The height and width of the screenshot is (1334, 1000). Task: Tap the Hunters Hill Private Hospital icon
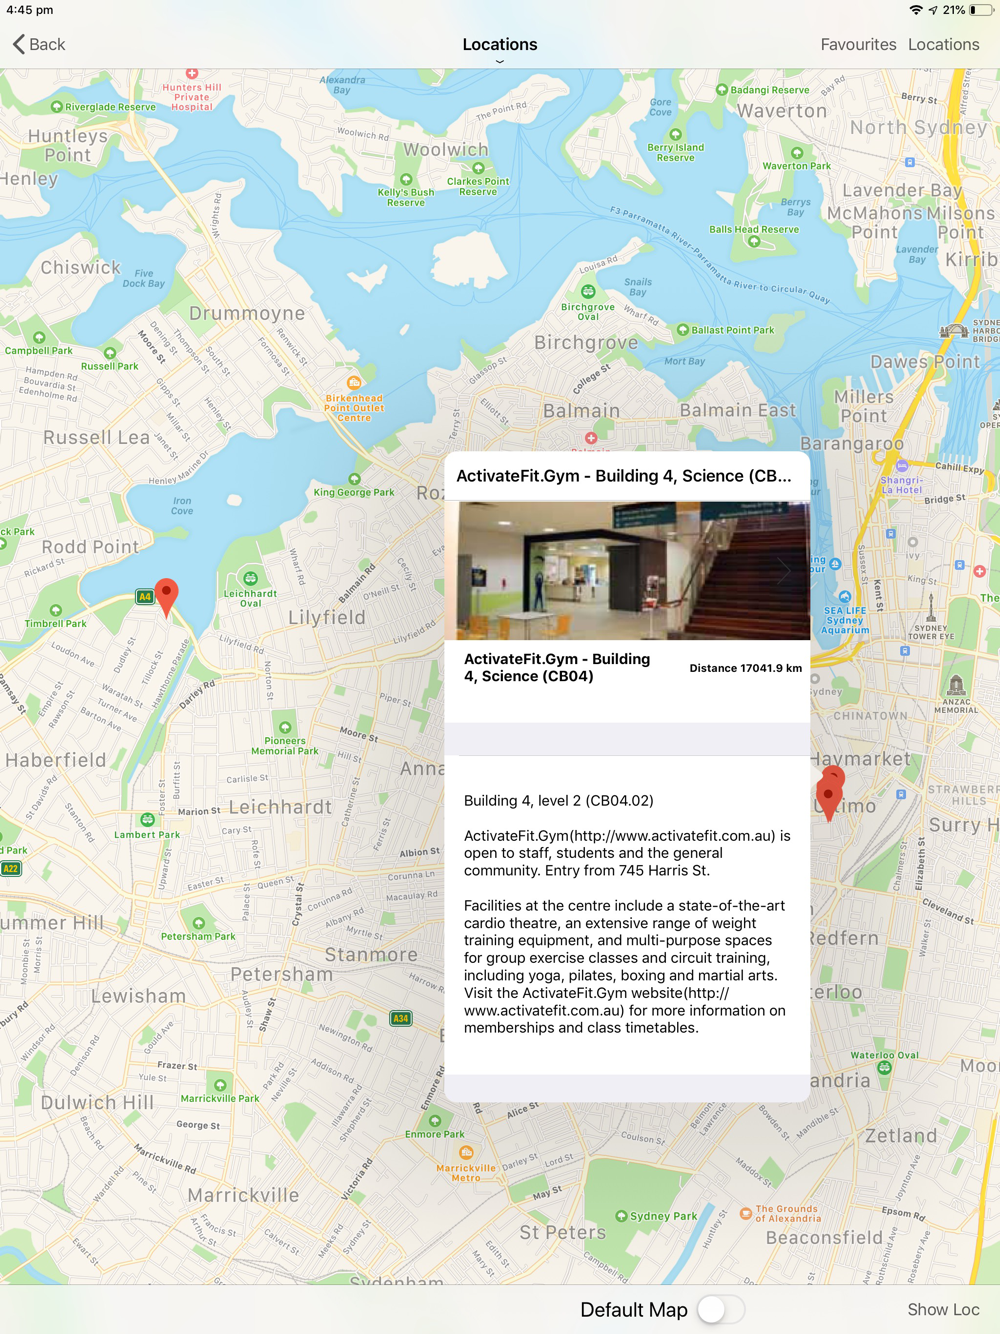coord(192,74)
